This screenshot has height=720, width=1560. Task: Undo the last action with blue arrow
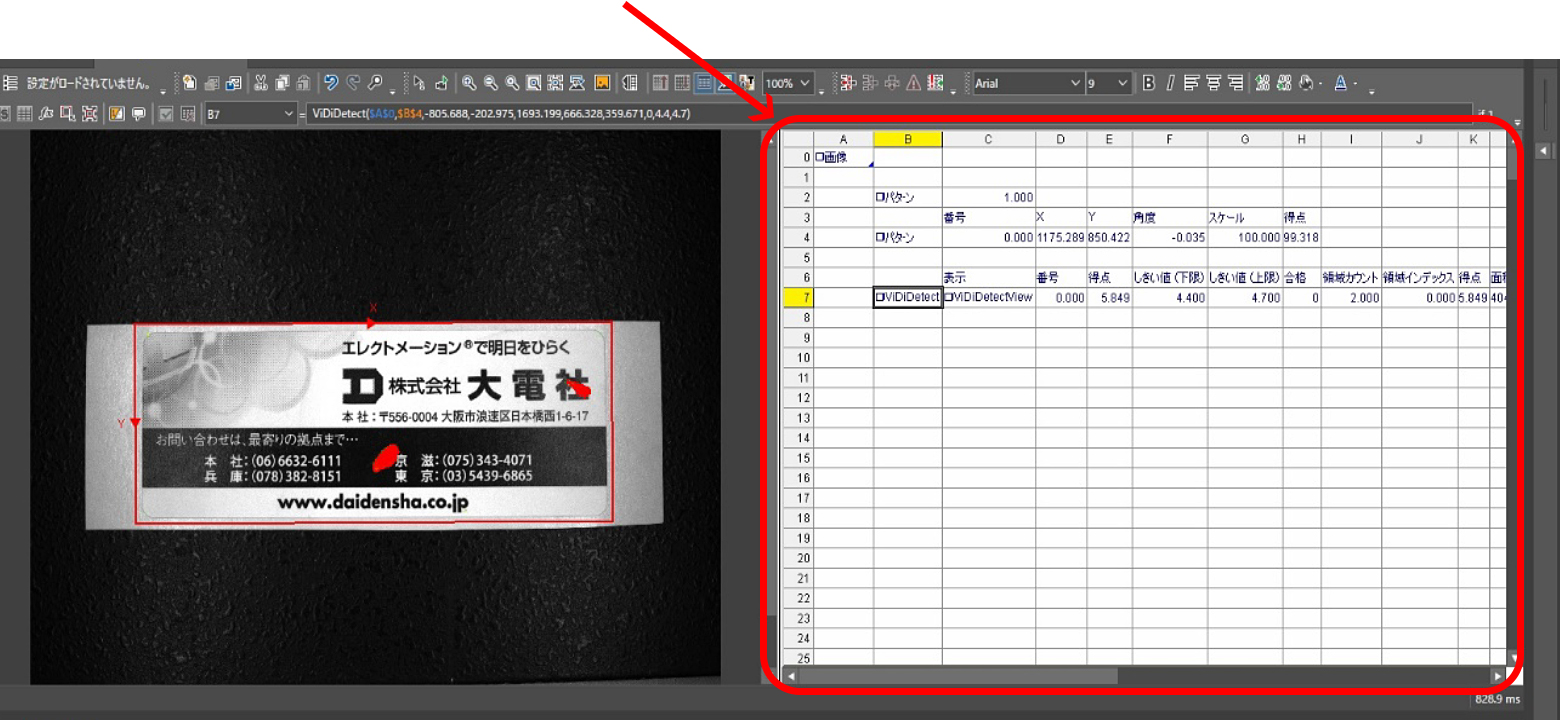[331, 83]
